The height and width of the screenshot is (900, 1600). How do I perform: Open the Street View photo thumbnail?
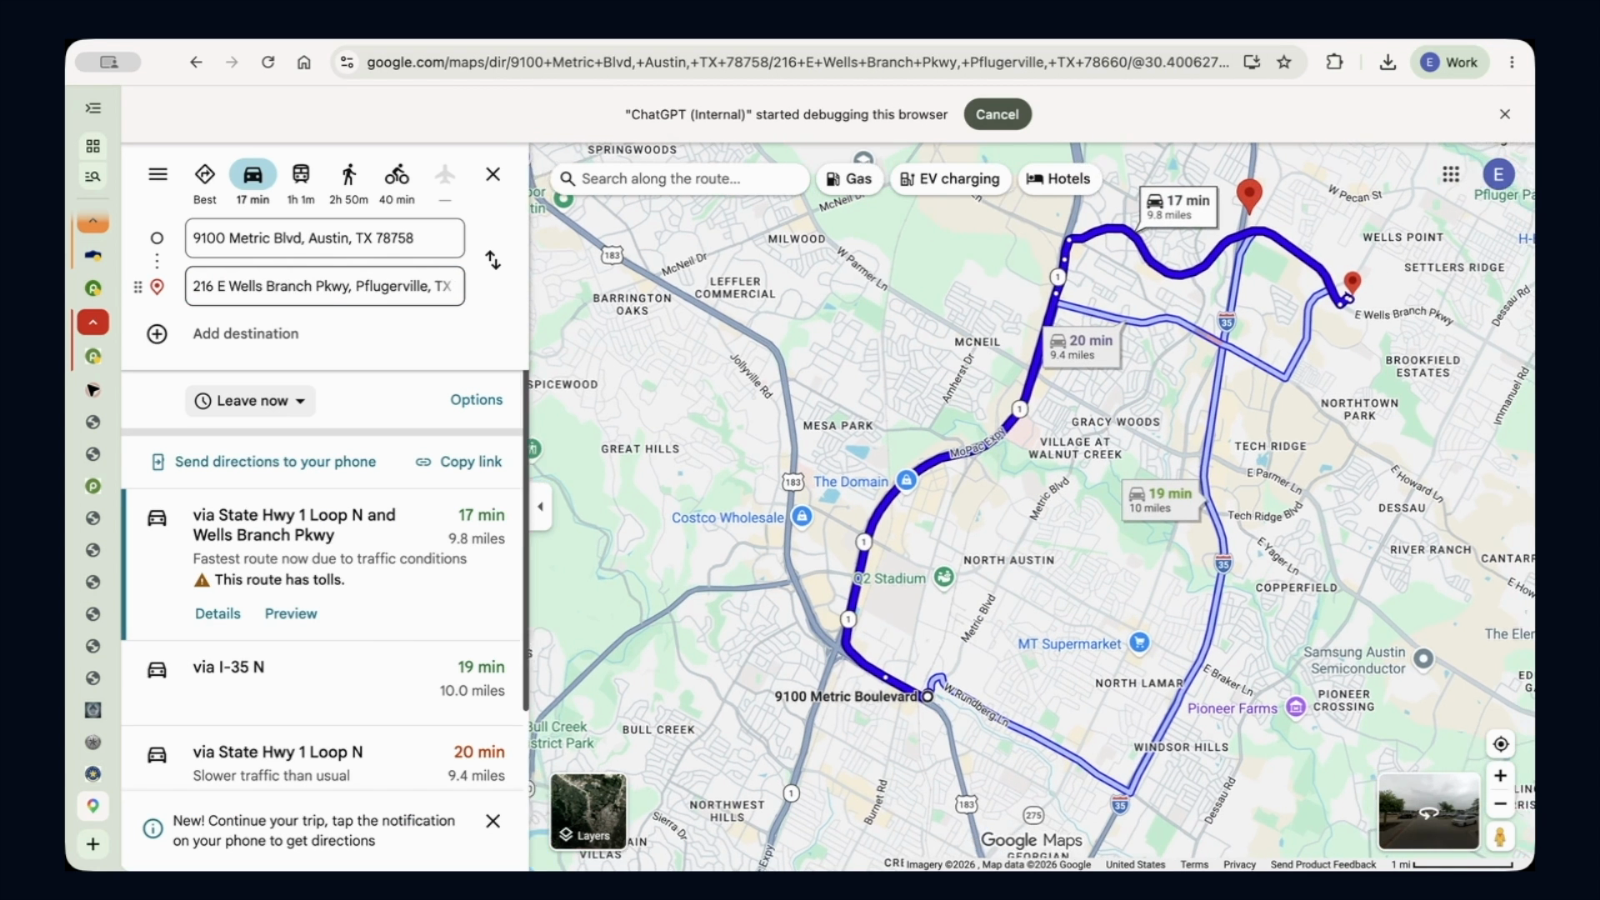(1428, 811)
